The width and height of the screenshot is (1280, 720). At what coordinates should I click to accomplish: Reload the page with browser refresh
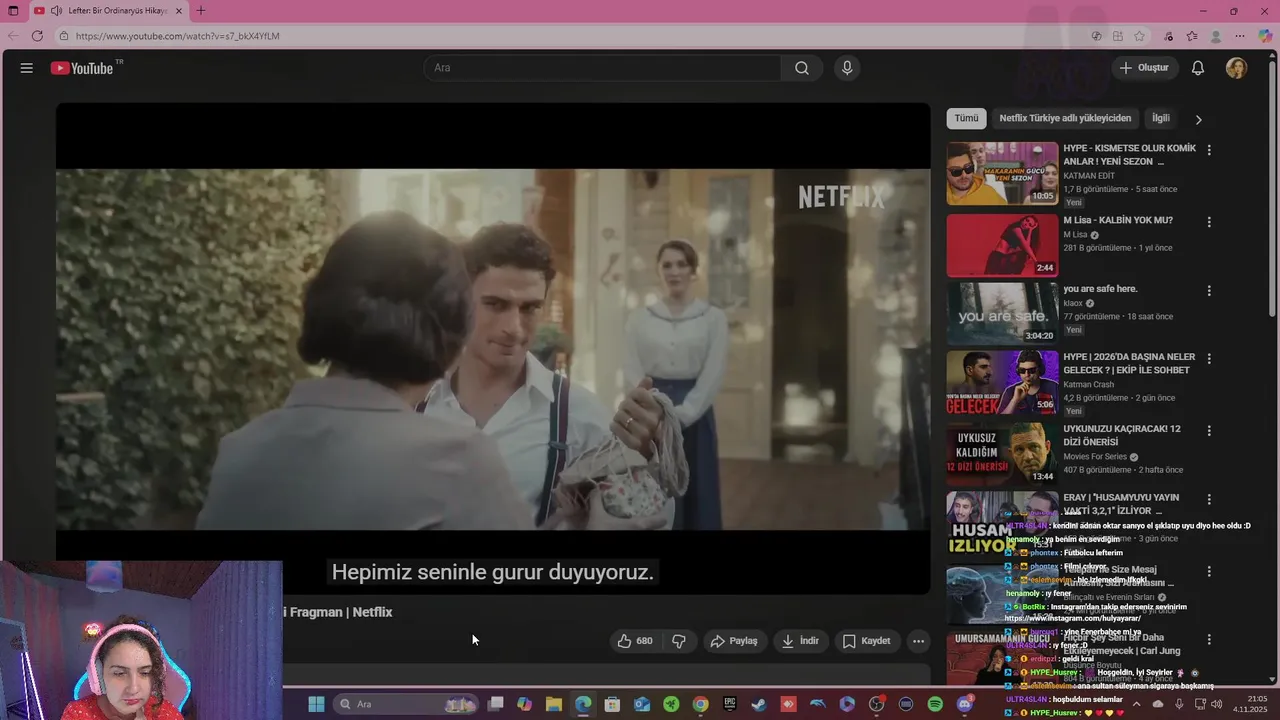(x=37, y=36)
